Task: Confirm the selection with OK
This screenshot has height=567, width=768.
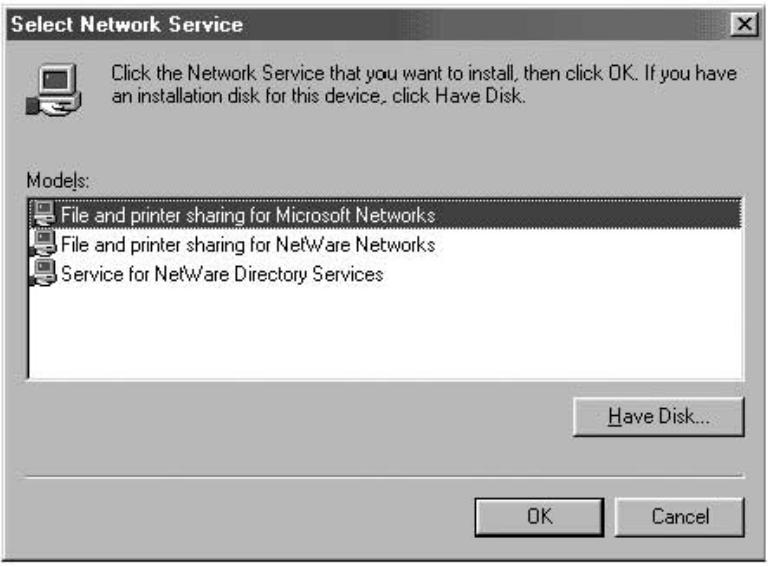Action: coord(539,517)
